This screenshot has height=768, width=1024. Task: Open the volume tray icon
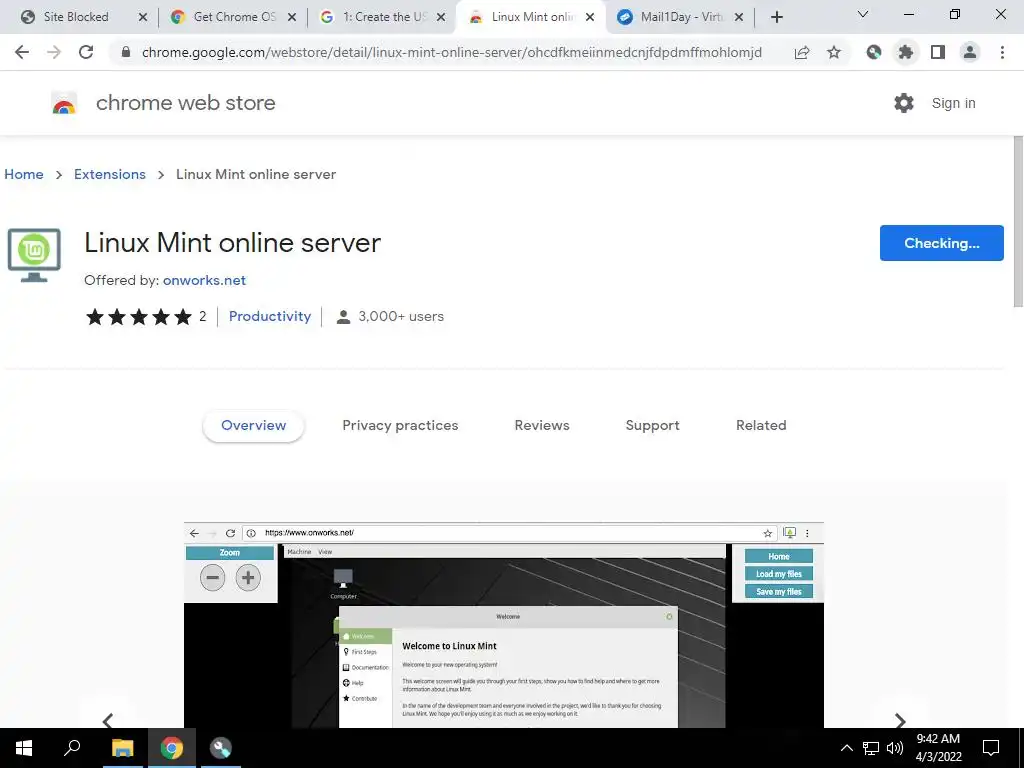tap(895, 748)
